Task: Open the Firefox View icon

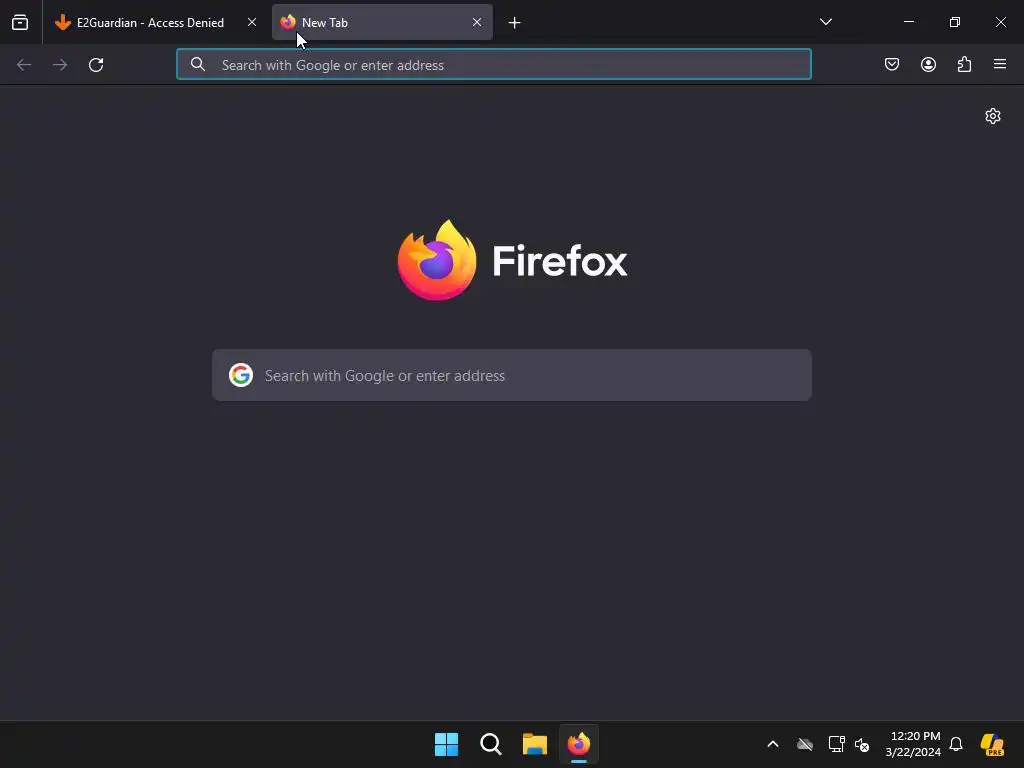Action: tap(20, 22)
